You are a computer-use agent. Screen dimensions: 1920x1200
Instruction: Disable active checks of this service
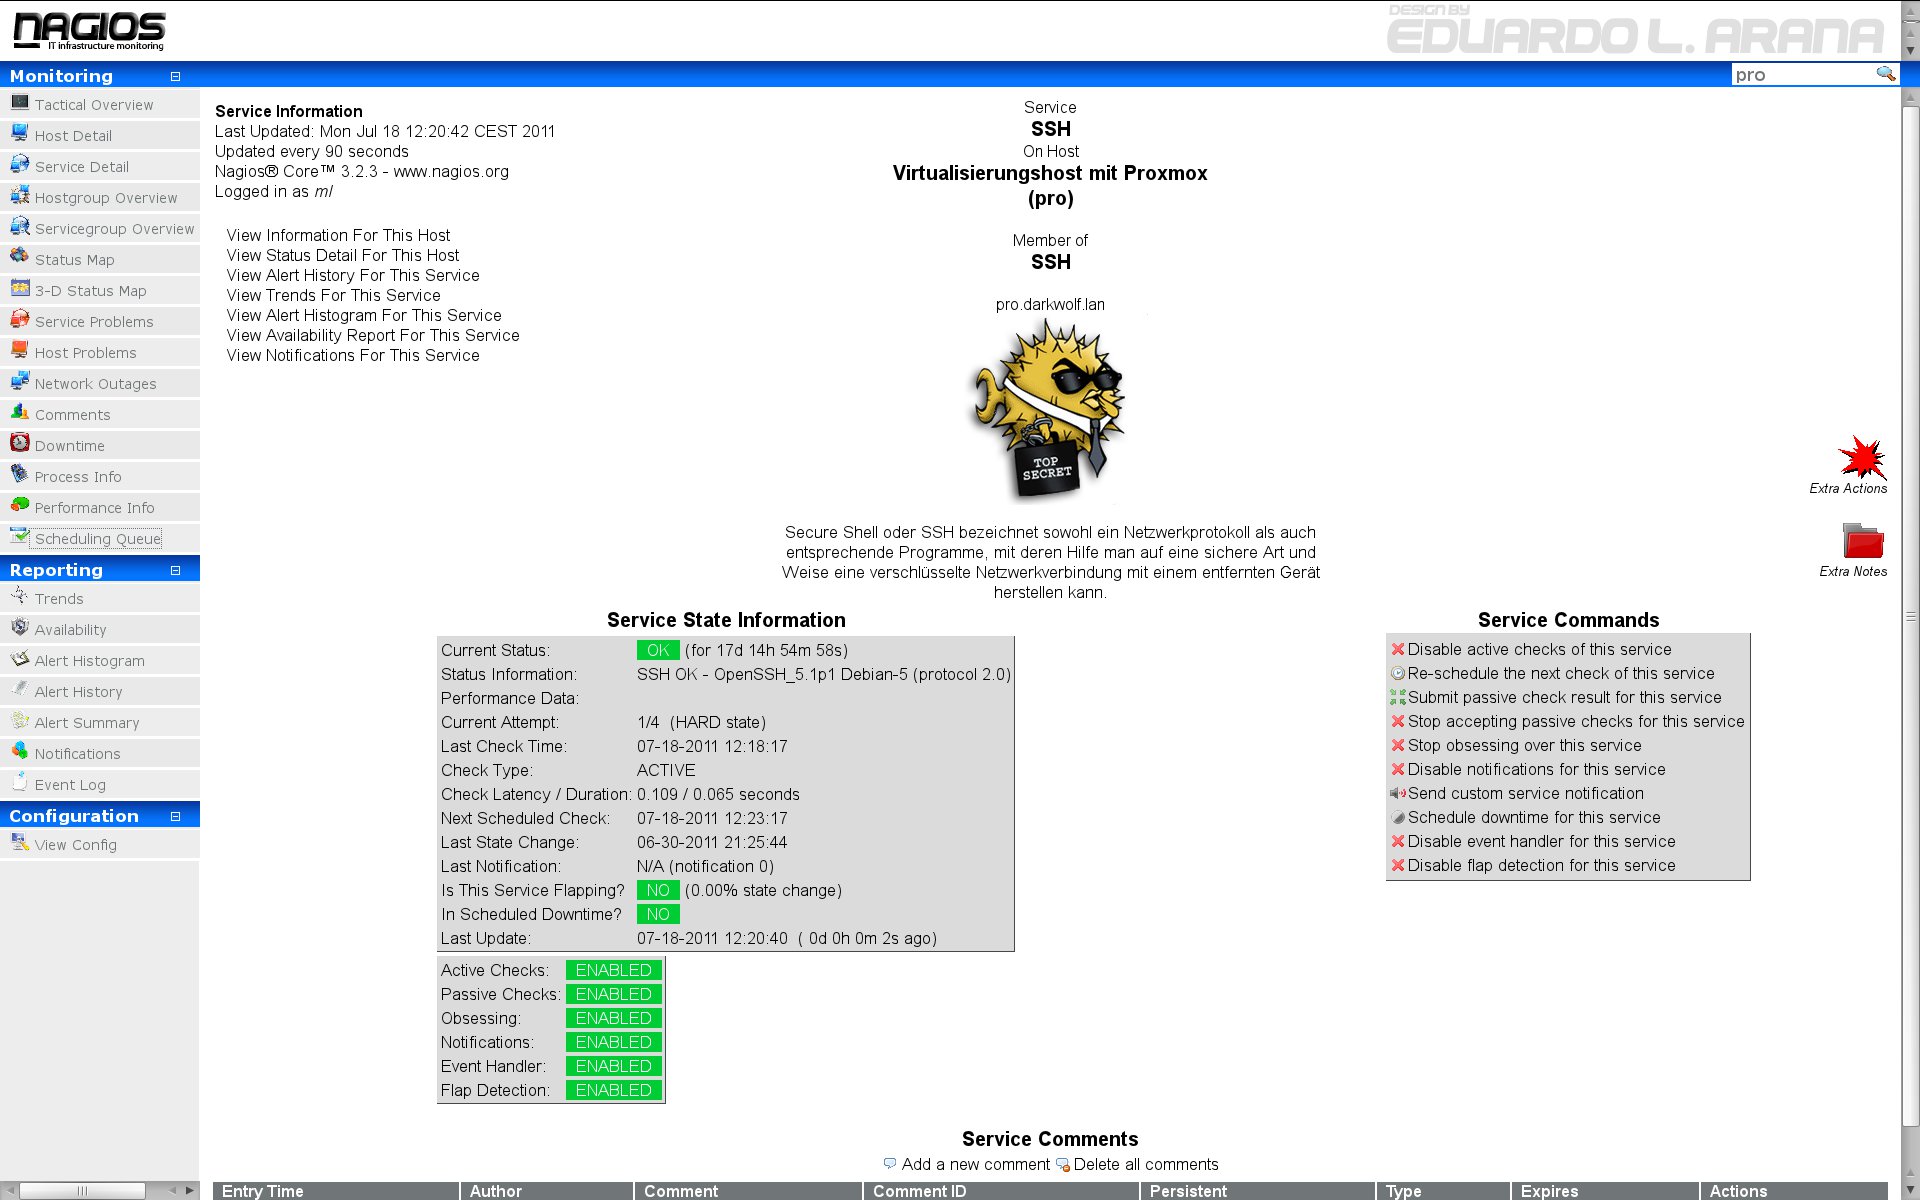pos(1539,650)
